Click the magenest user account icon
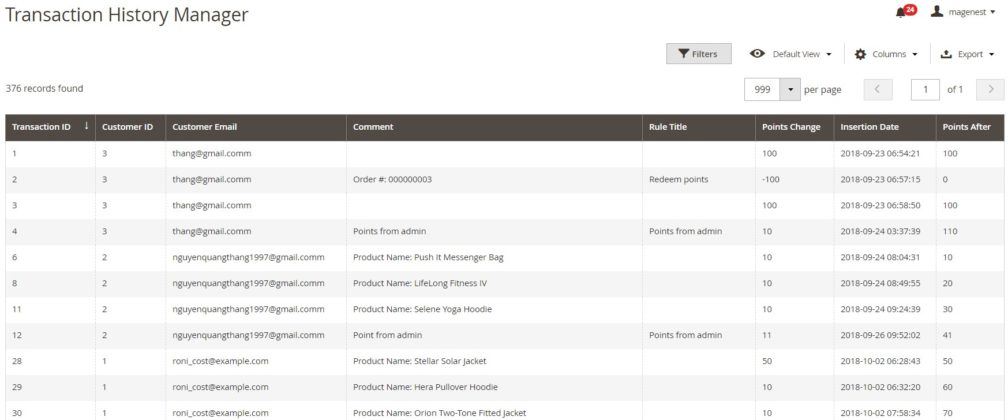1008x420 pixels. (x=936, y=11)
